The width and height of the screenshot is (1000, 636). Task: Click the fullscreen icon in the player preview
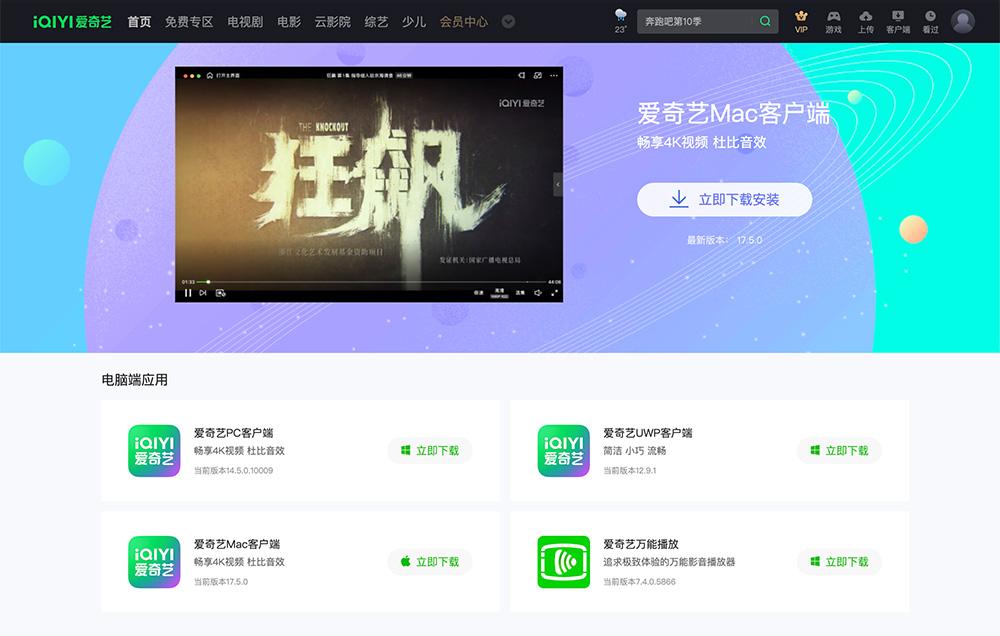click(x=554, y=293)
